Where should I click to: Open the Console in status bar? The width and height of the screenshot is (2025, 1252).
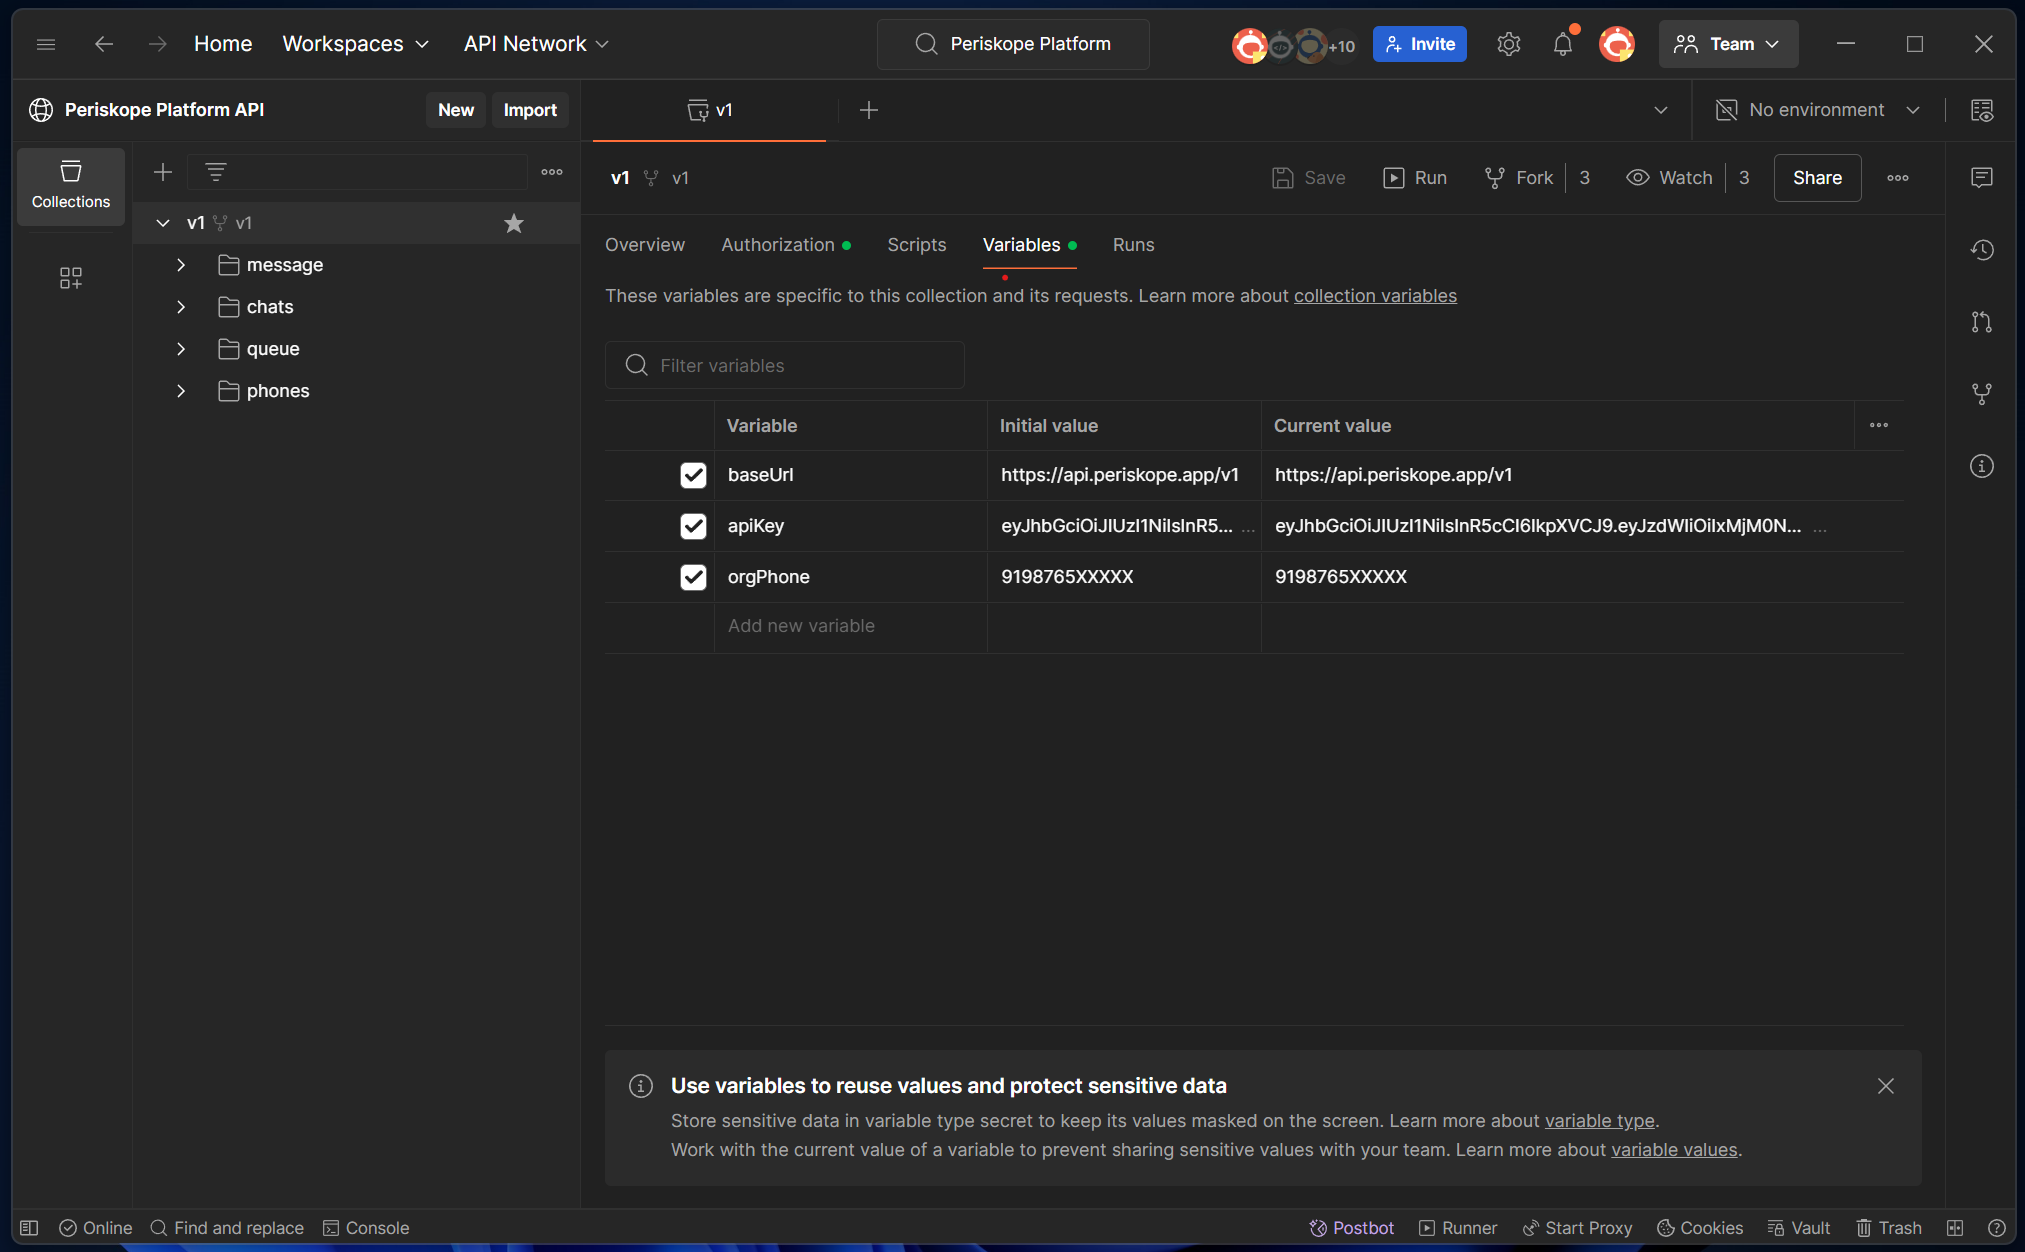[366, 1228]
